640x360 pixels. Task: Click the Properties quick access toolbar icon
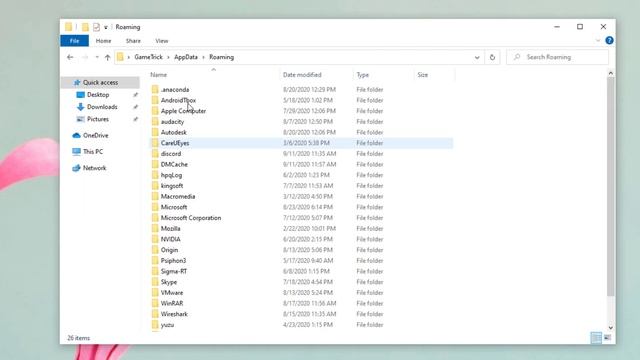(96, 27)
